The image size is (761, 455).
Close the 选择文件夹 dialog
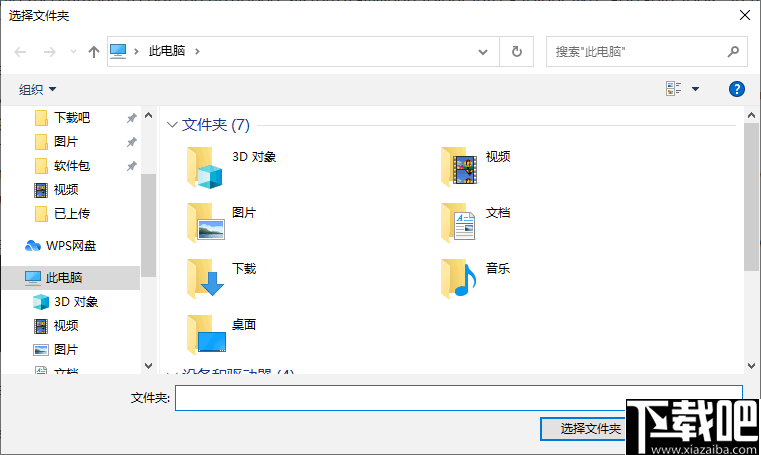pyautogui.click(x=744, y=16)
